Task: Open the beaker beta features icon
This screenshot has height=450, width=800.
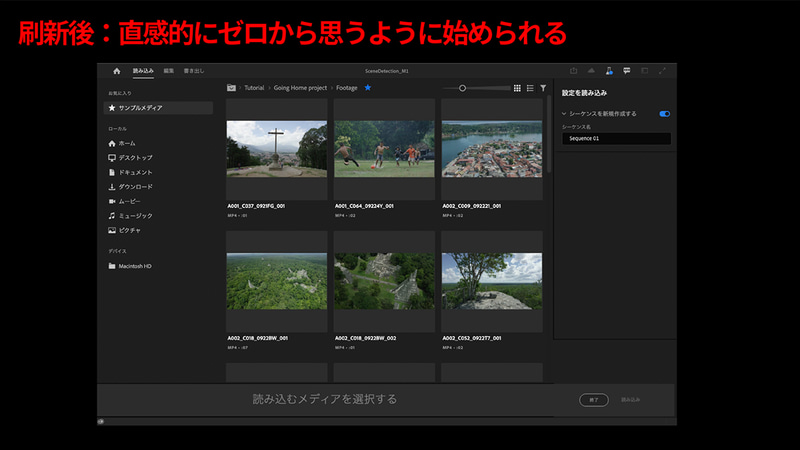Action: [609, 71]
